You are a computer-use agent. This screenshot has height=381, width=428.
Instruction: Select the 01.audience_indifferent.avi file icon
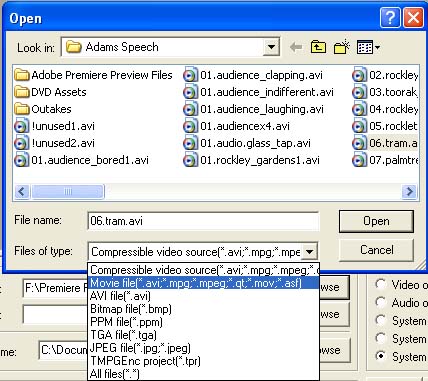point(190,92)
